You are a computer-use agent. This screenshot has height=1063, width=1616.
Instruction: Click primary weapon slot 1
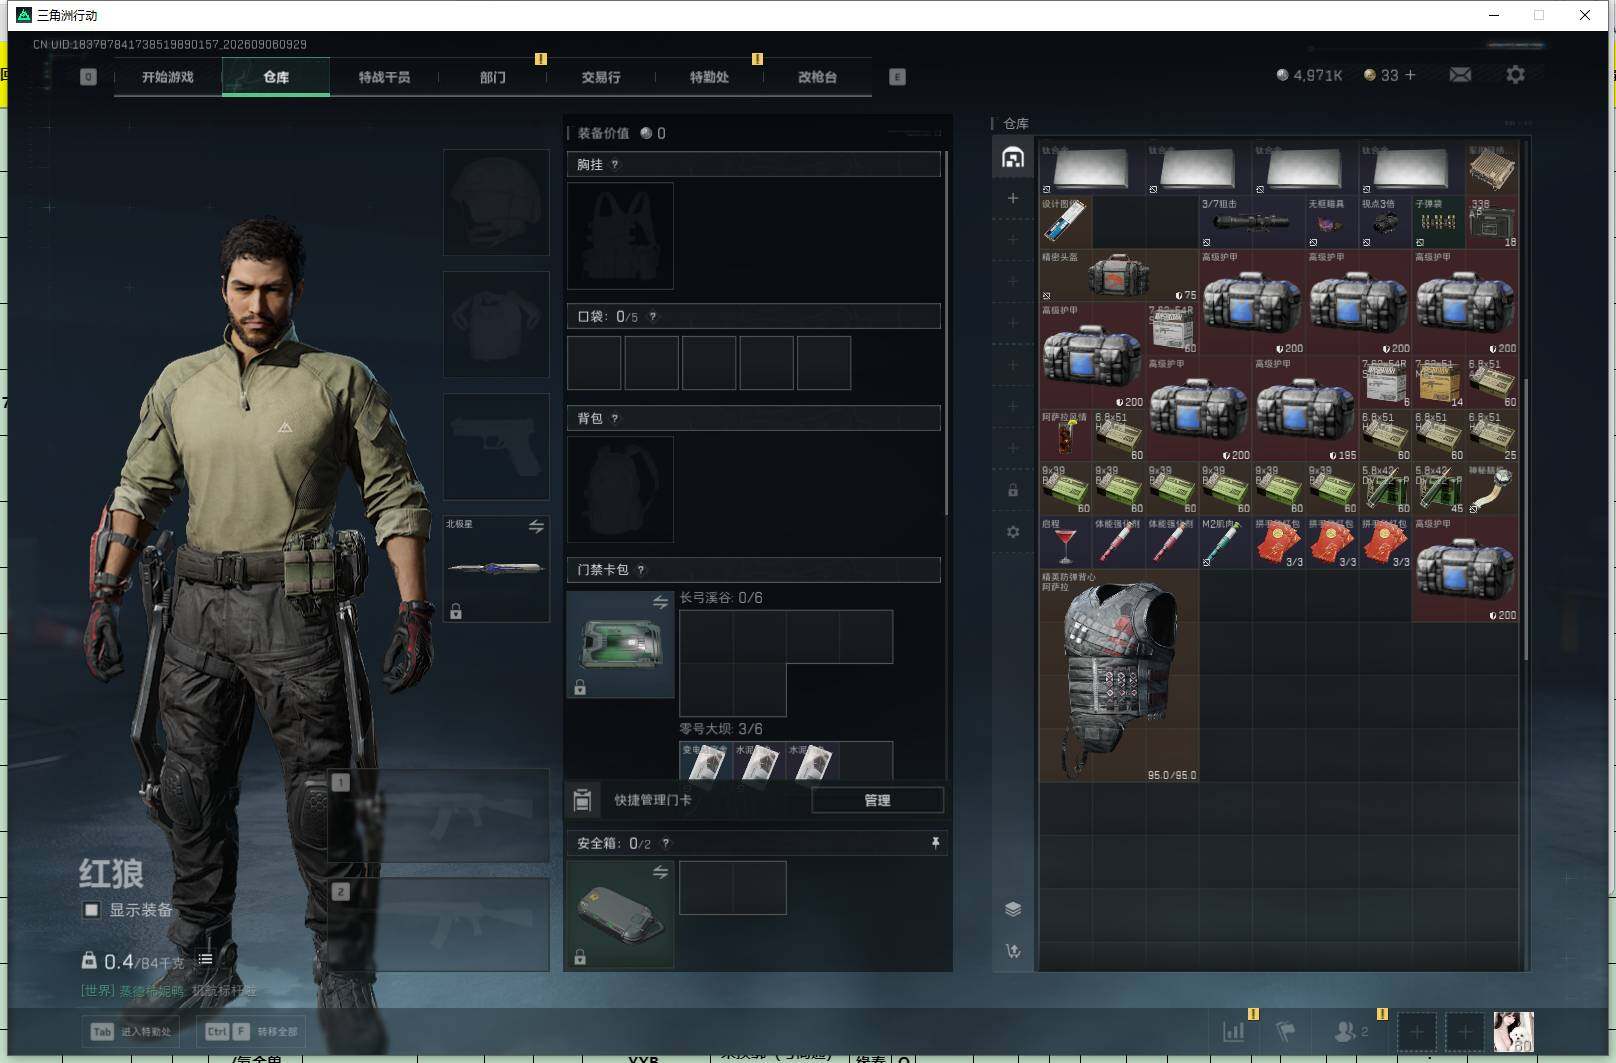(x=439, y=815)
